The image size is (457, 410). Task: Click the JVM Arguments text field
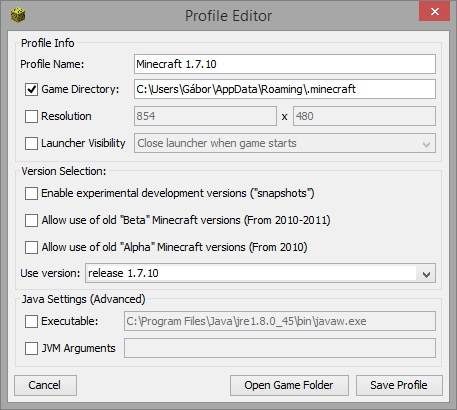[x=280, y=348]
